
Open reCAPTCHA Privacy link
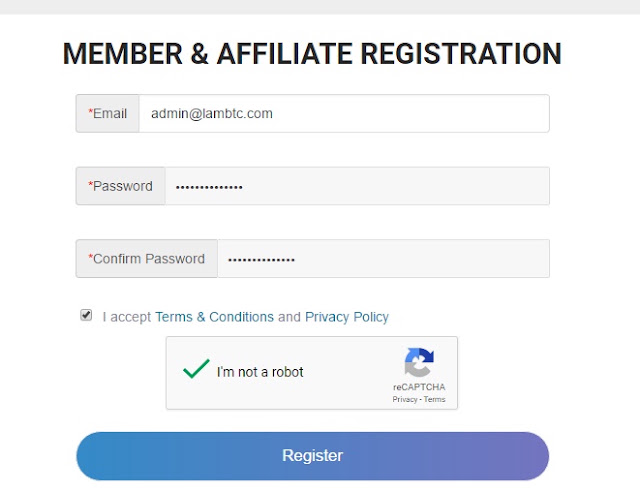pos(404,400)
